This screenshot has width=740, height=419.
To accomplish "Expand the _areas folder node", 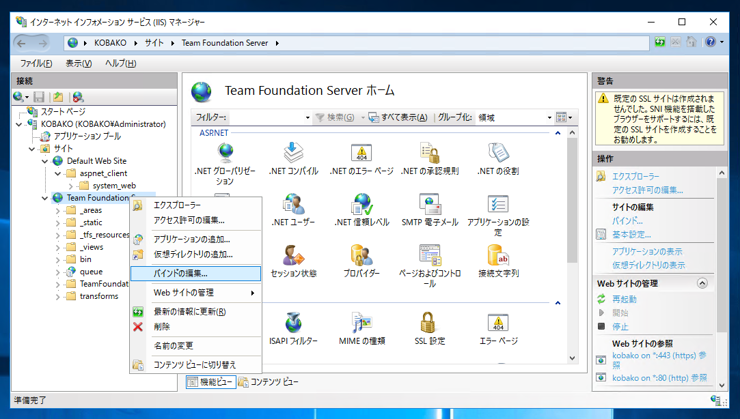I will coord(58,210).
